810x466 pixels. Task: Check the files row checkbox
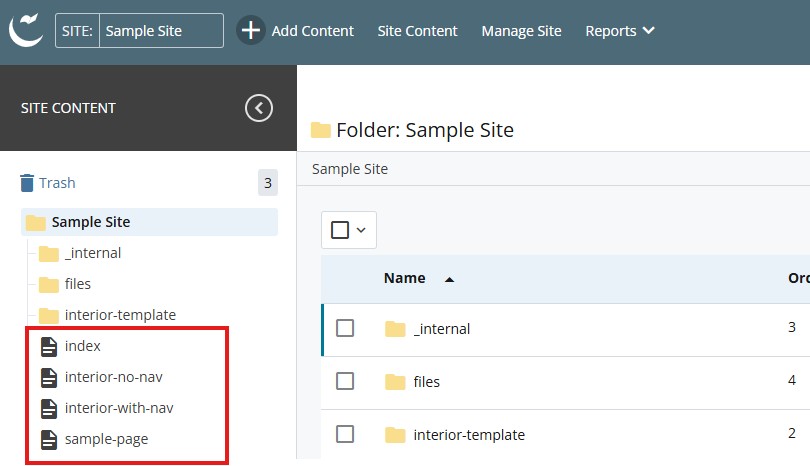(x=345, y=381)
